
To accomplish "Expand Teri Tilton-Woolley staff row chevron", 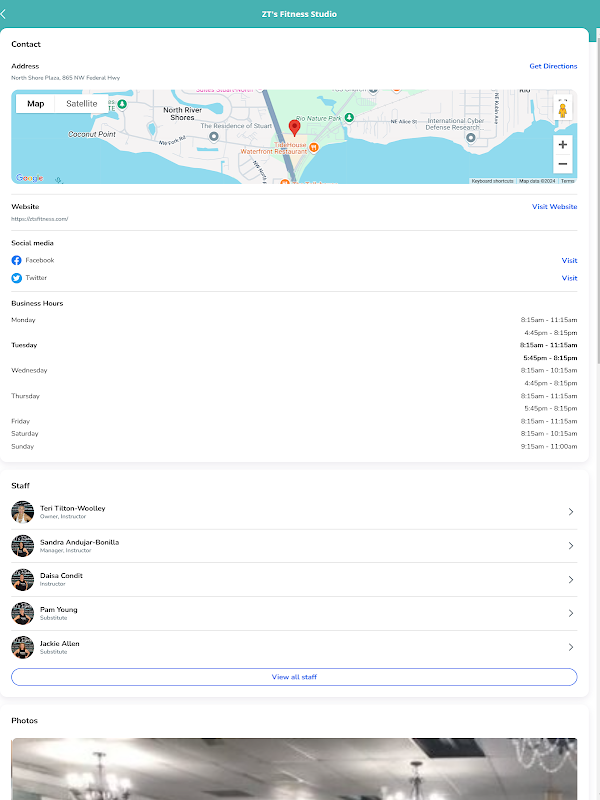I will (571, 512).
